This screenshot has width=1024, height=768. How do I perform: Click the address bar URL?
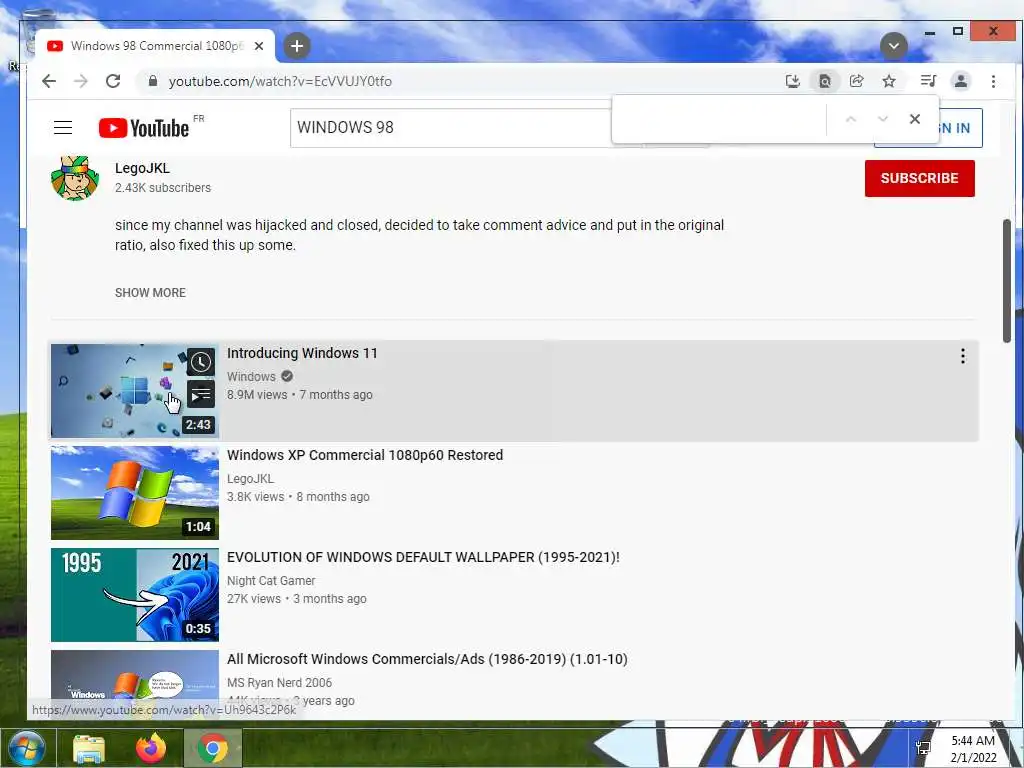coord(280,81)
